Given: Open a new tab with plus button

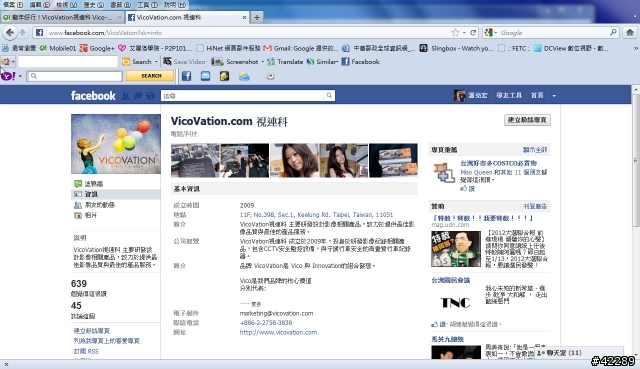Looking at the screenshot, I should [257, 17].
